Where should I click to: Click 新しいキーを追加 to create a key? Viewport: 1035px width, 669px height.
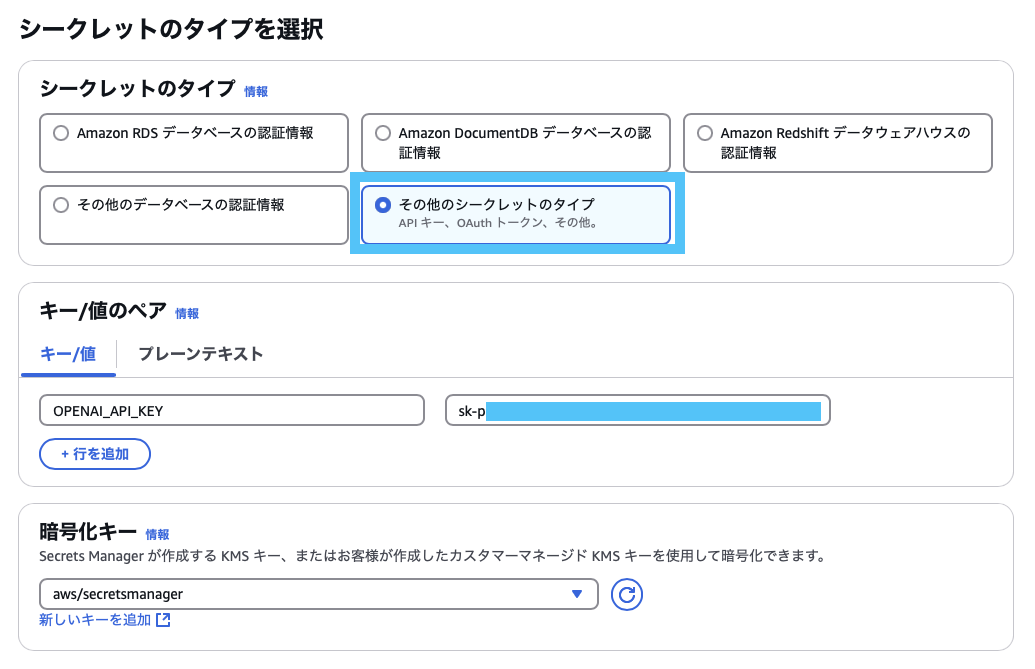(88, 619)
